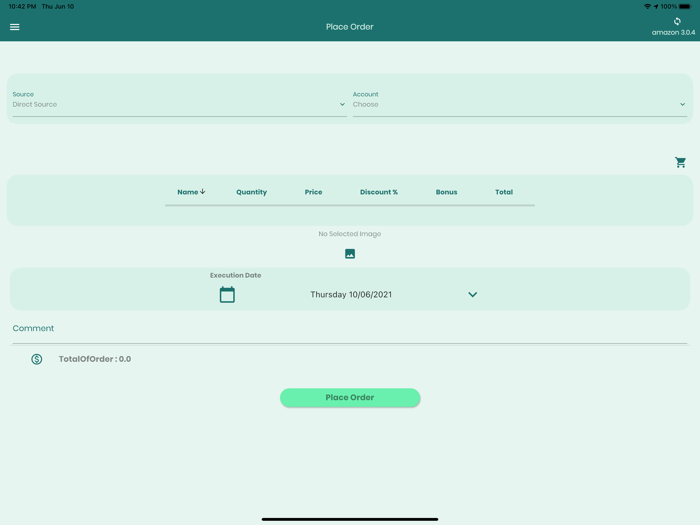The image size is (700, 525).
Task: Tap the location arrow status icon
Action: [656, 6]
